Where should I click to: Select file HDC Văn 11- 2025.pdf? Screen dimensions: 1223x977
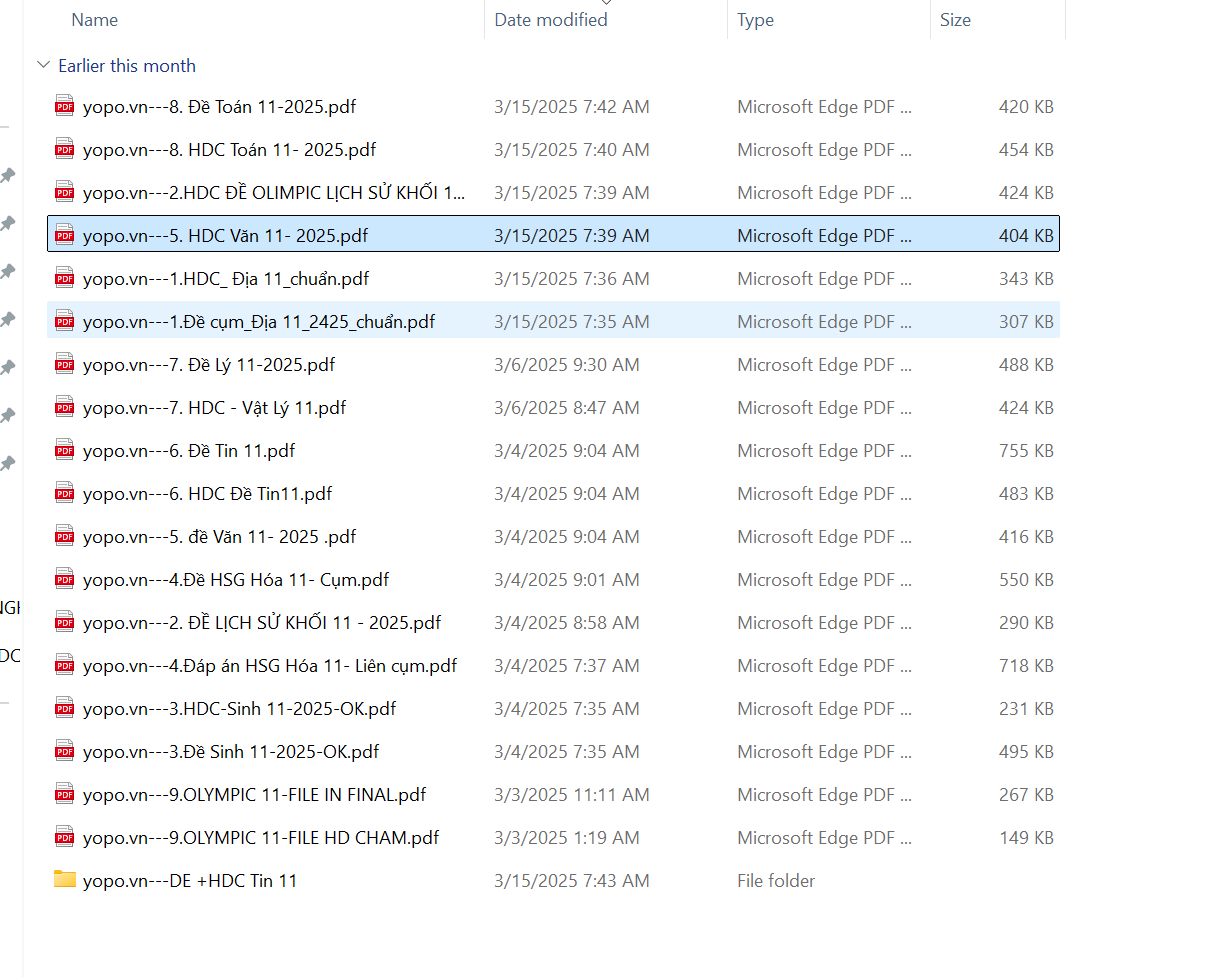(225, 236)
